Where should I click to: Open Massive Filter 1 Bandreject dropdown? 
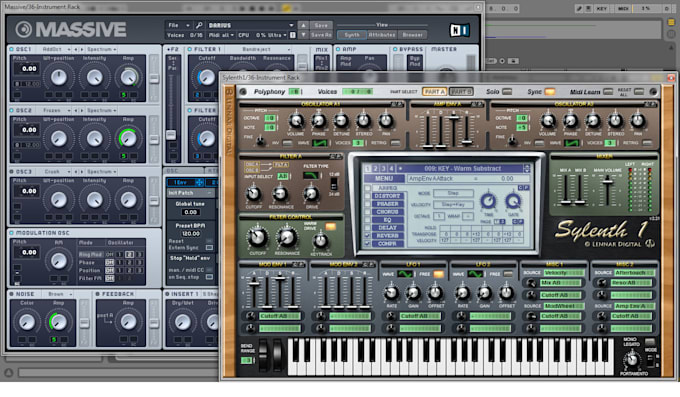click(266, 49)
